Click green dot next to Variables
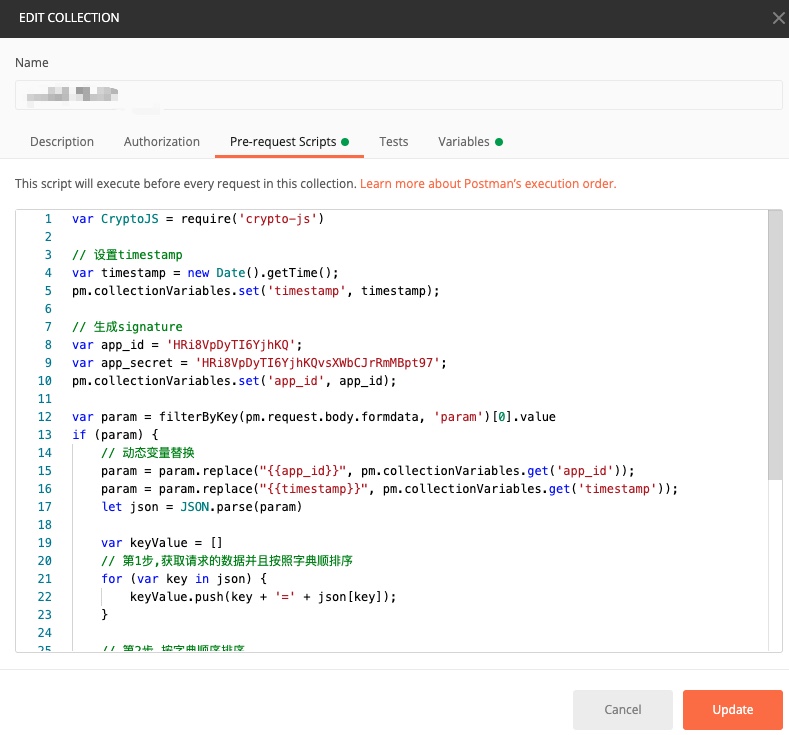789x735 pixels. point(499,142)
